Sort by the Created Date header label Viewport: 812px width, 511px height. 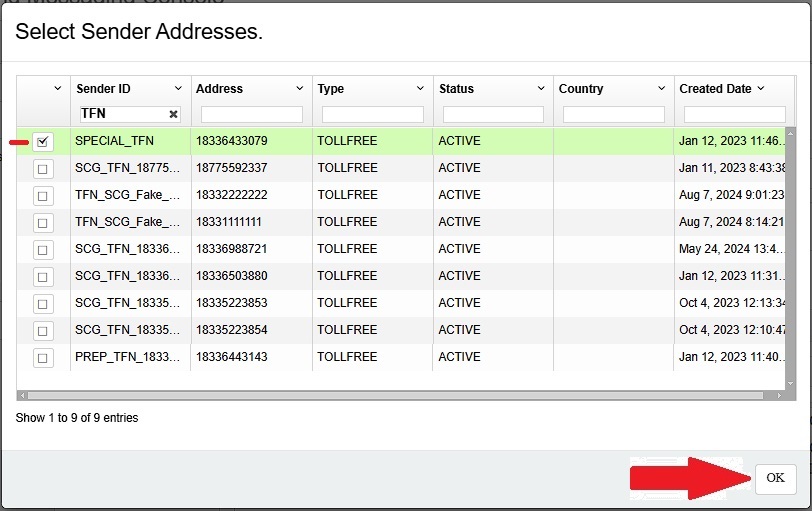[x=715, y=89]
